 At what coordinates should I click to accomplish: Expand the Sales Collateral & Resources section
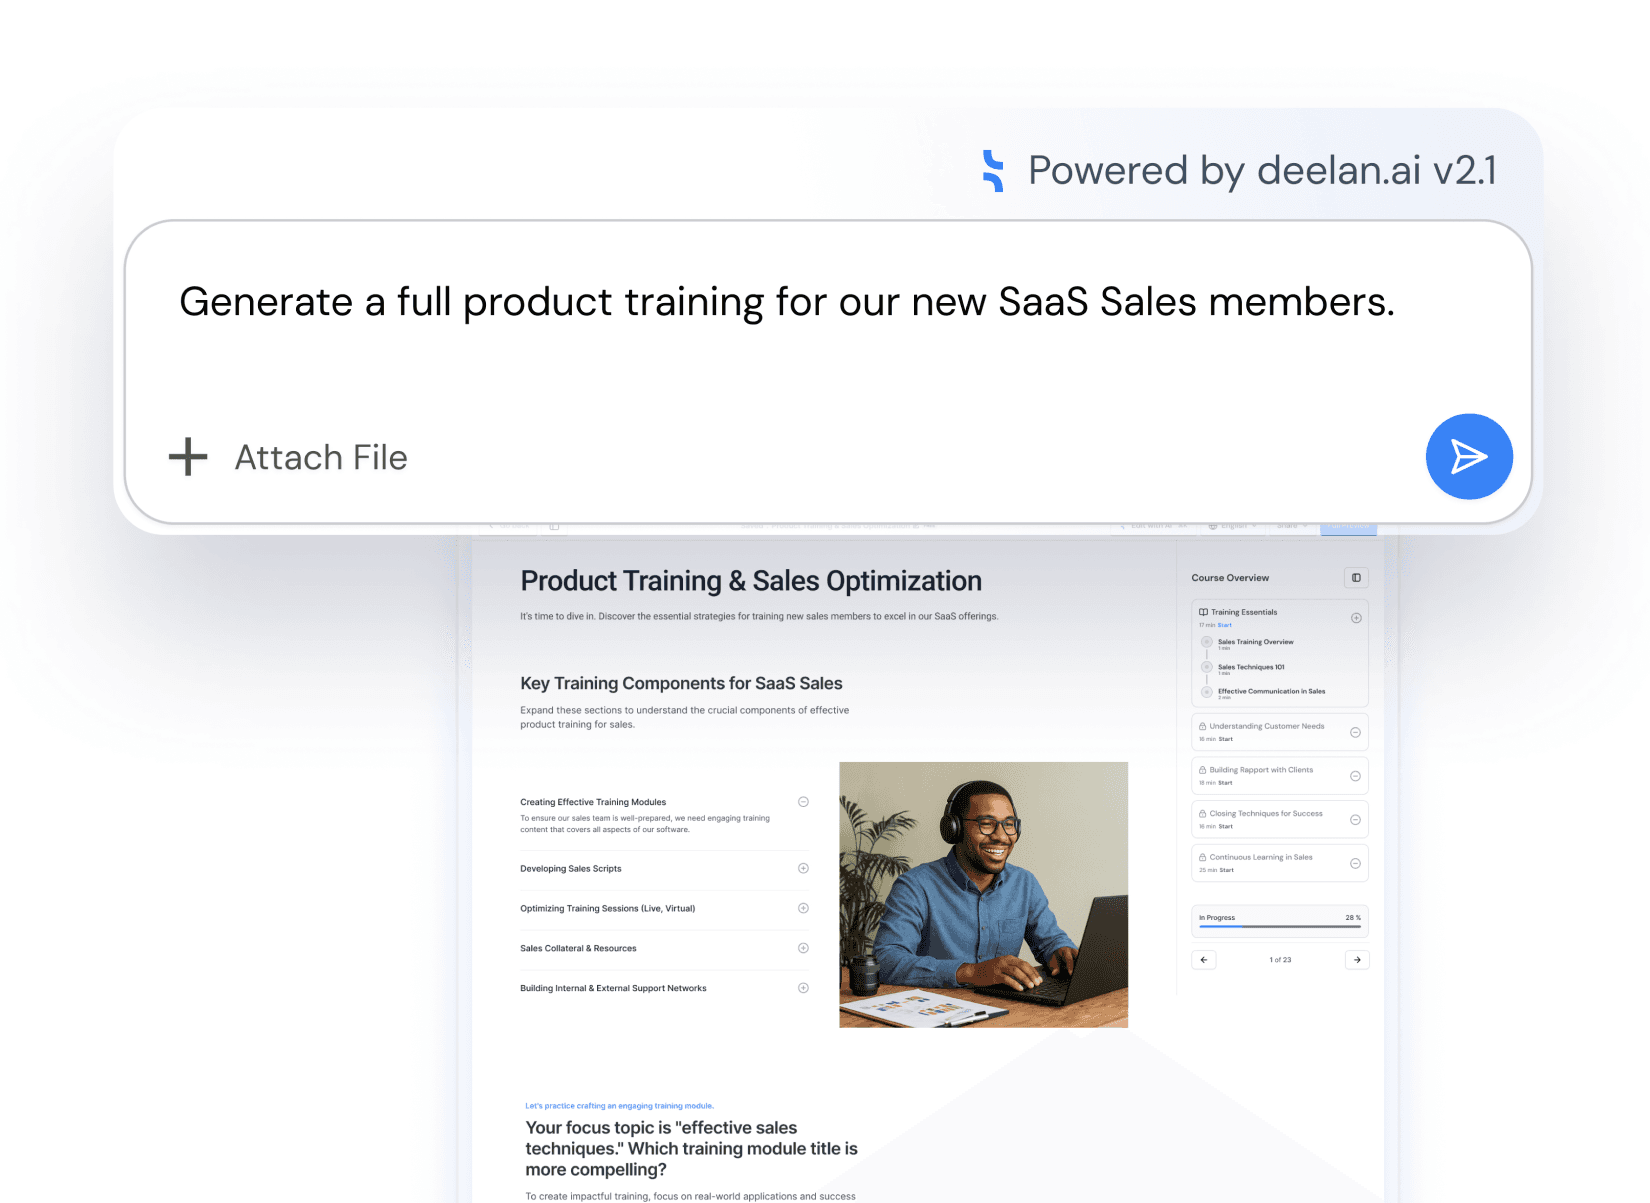(803, 948)
